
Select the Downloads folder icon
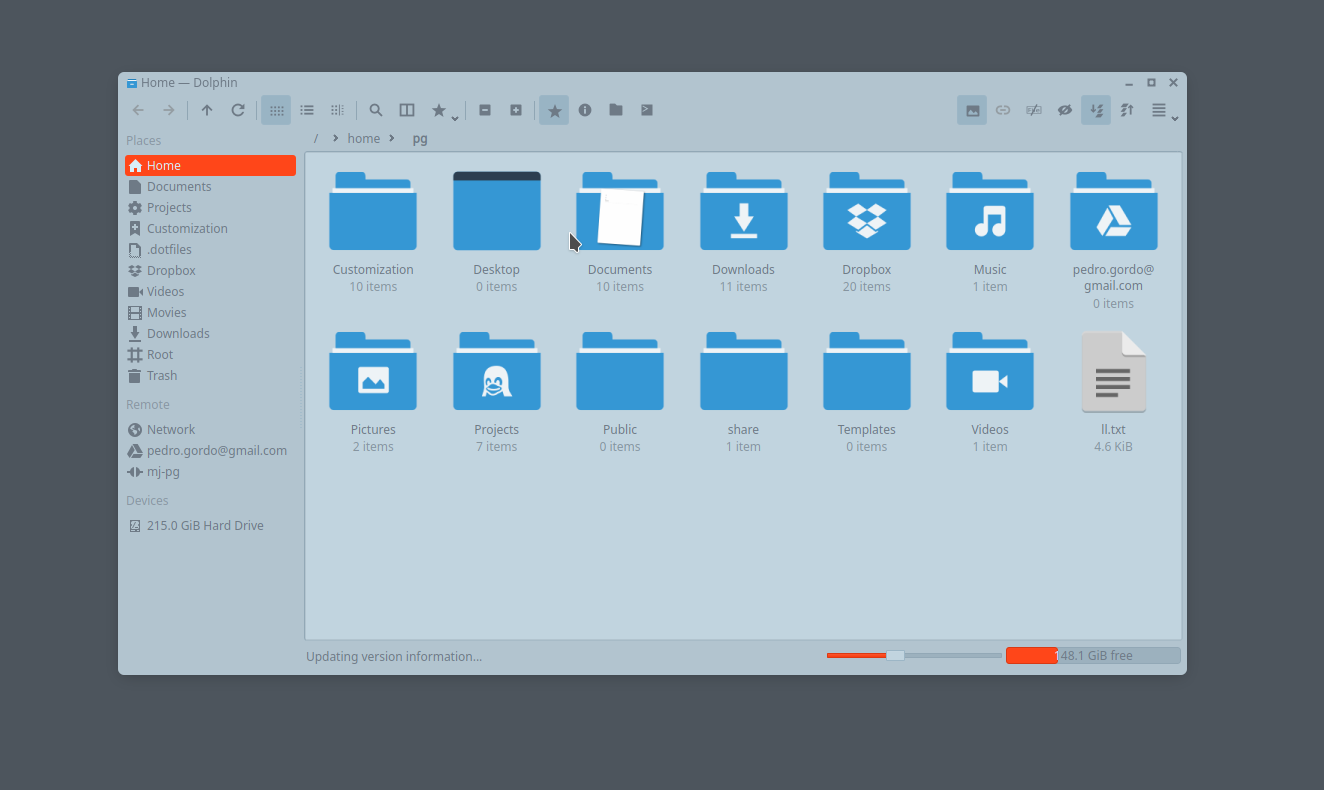tap(744, 211)
